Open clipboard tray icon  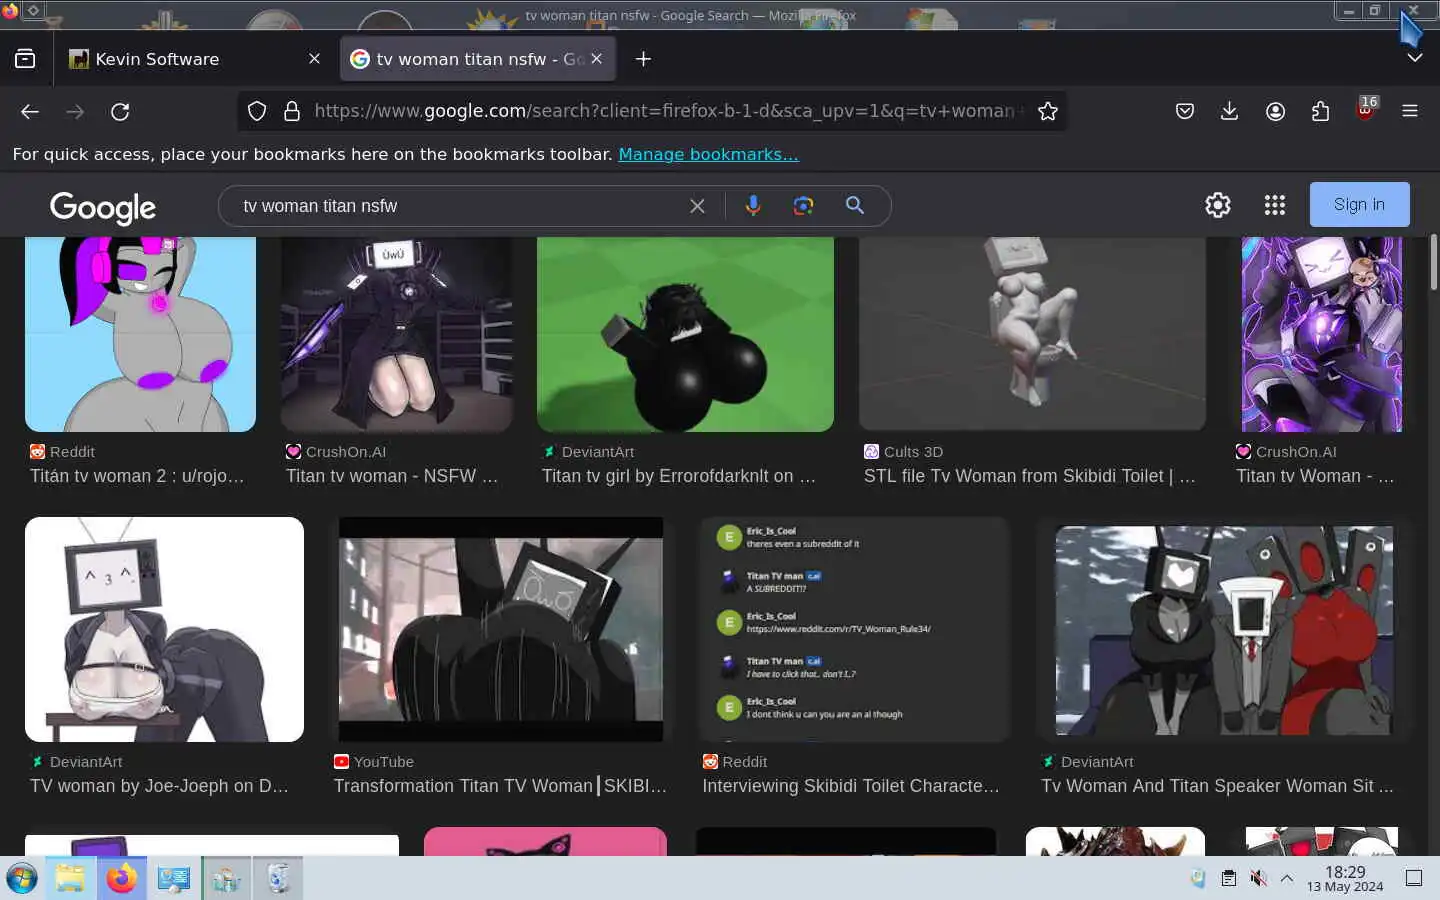[1229, 878]
